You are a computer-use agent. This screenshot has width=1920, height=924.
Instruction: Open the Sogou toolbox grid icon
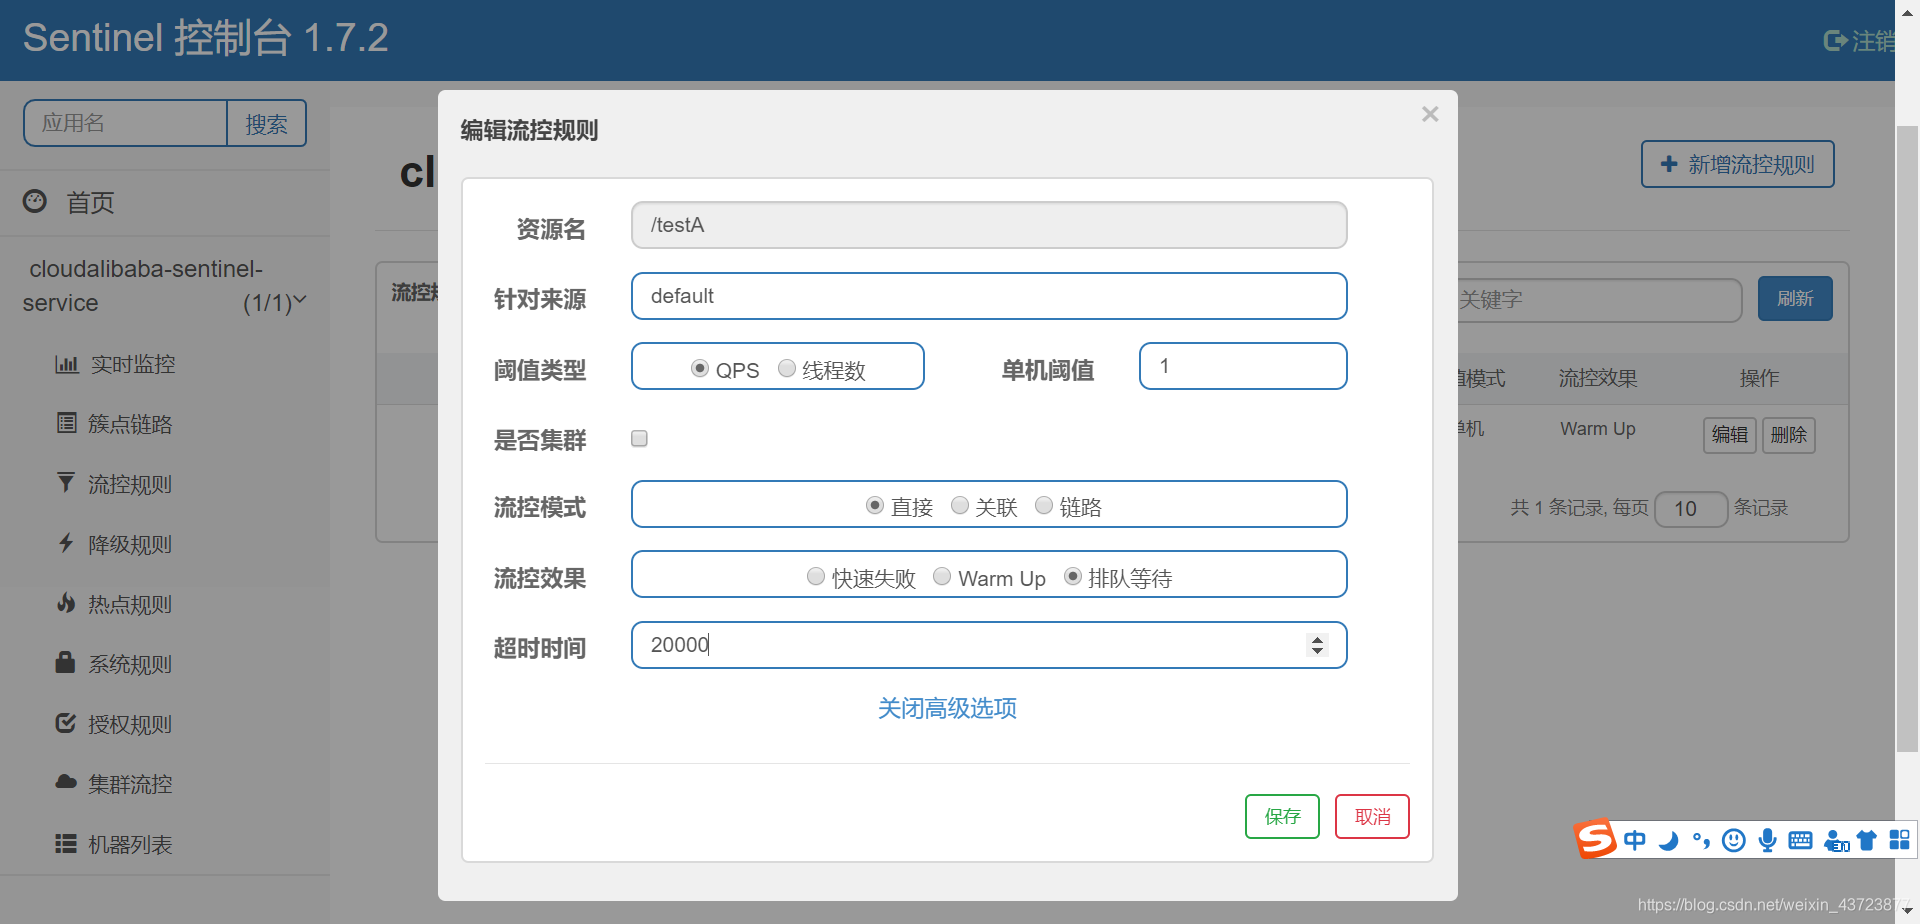pyautogui.click(x=1900, y=840)
